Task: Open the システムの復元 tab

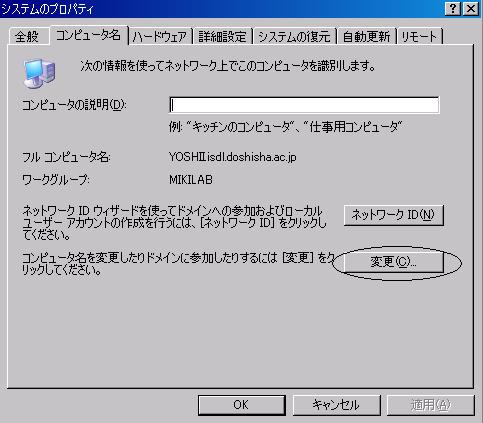Action: pyautogui.click(x=294, y=36)
